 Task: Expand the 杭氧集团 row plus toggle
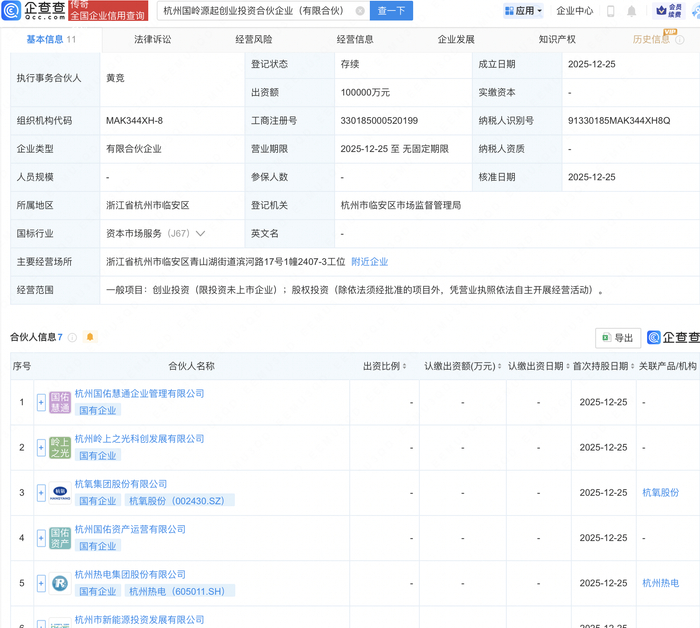(41, 493)
